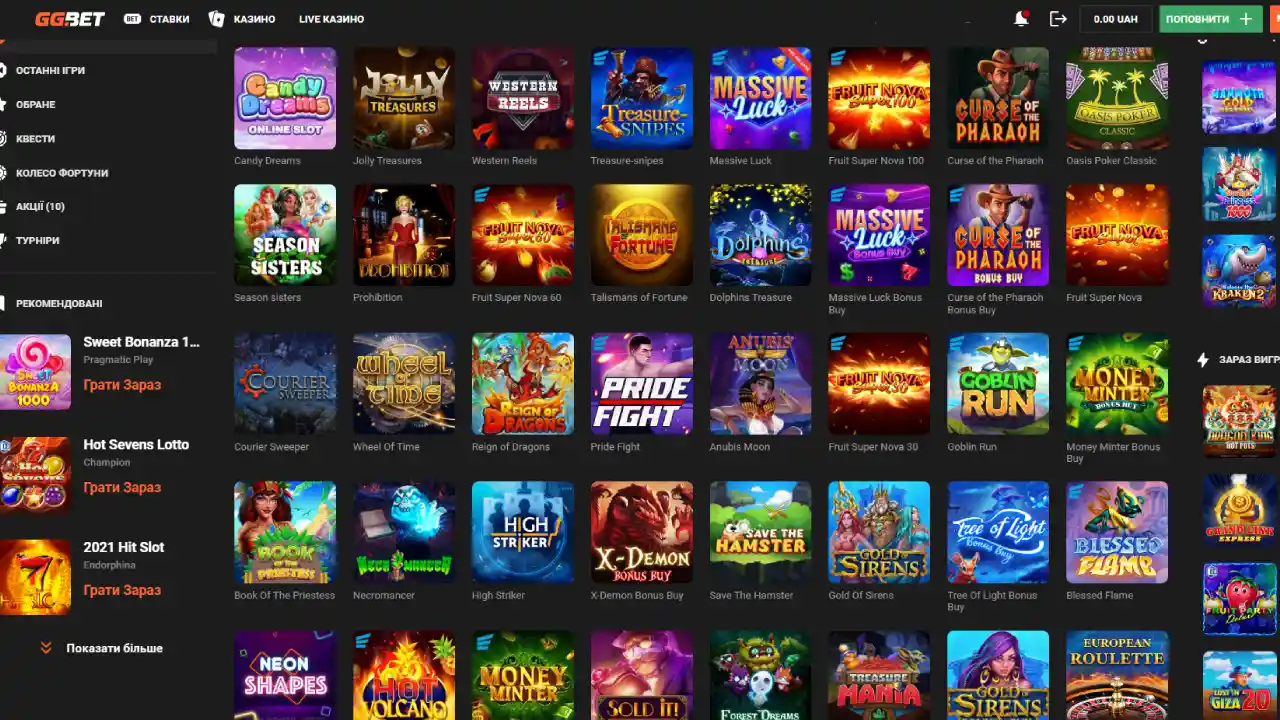Viewport: 1280px width, 720px height.
Task: Open the Pride Fight game thumbnail
Action: coord(642,384)
